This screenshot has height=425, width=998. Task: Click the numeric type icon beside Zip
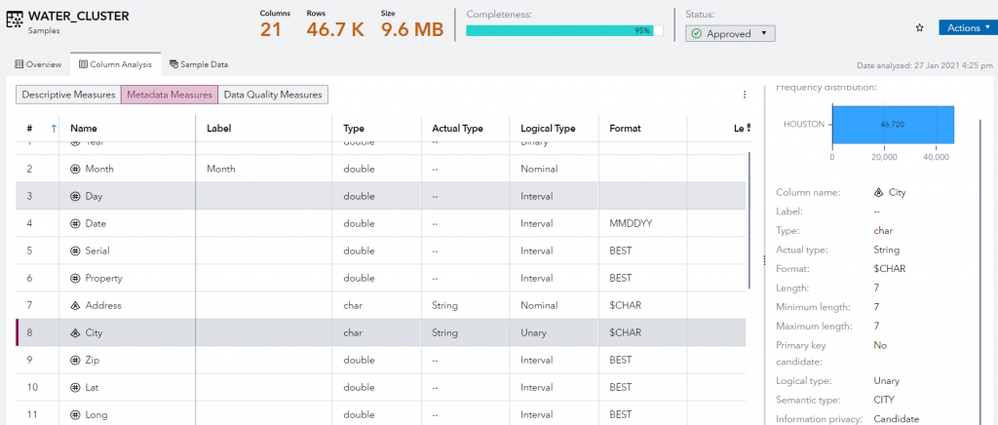[76, 360]
